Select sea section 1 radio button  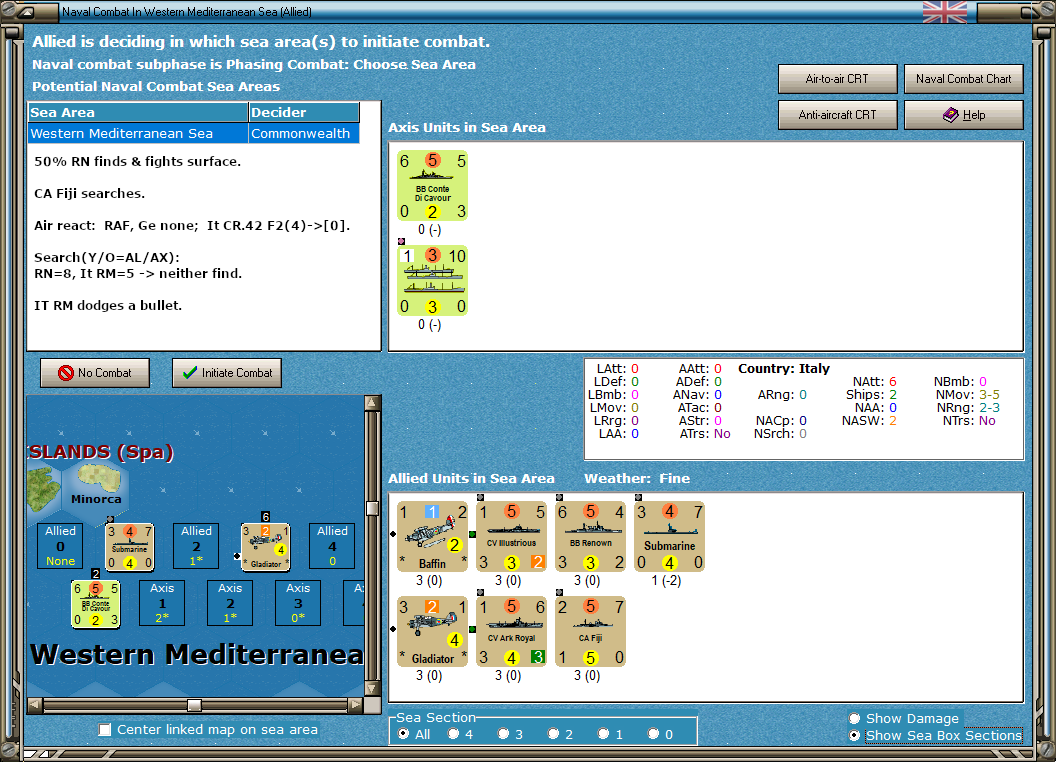[603, 734]
